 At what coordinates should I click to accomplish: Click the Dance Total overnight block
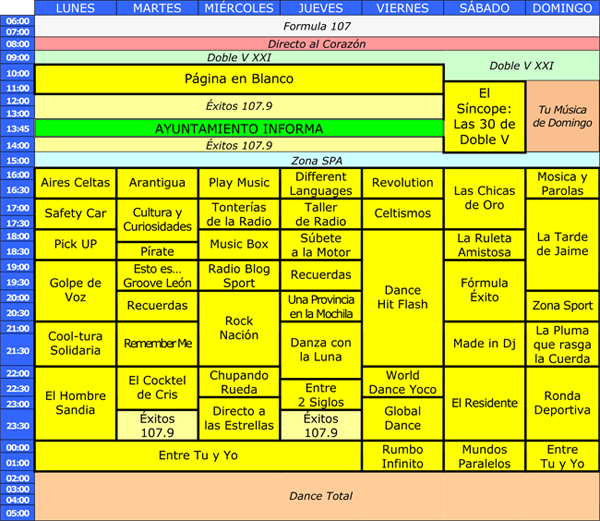317,496
